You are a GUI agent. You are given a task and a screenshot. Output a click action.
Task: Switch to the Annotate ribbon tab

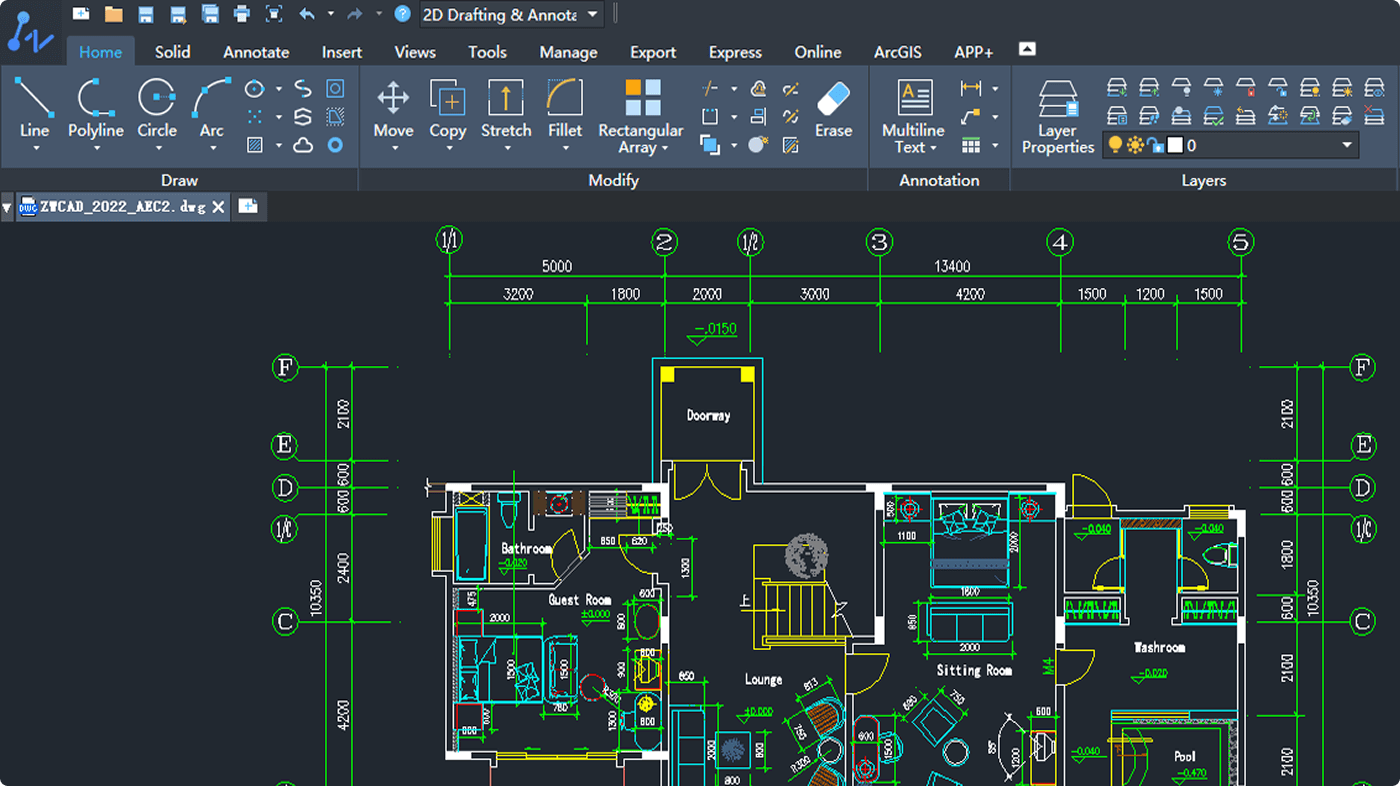pyautogui.click(x=255, y=51)
